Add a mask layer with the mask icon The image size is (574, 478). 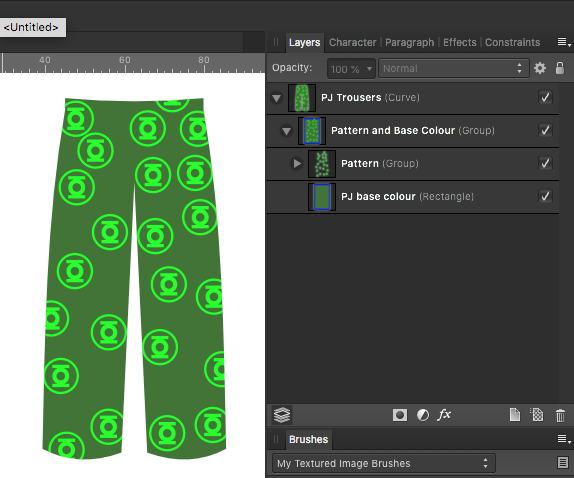(400, 415)
